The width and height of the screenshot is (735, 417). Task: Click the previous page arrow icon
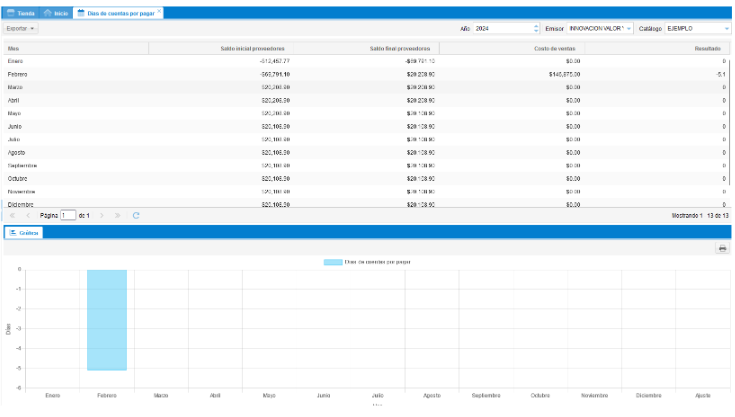[x=27, y=215]
